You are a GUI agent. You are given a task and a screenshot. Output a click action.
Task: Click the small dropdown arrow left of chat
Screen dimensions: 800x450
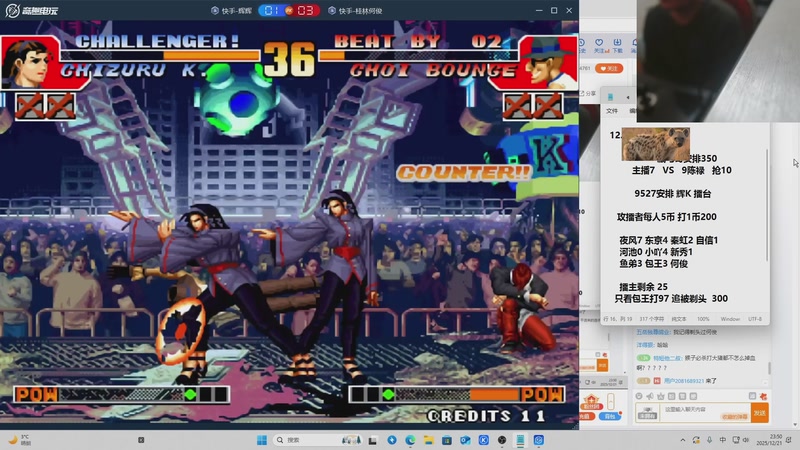click(625, 372)
